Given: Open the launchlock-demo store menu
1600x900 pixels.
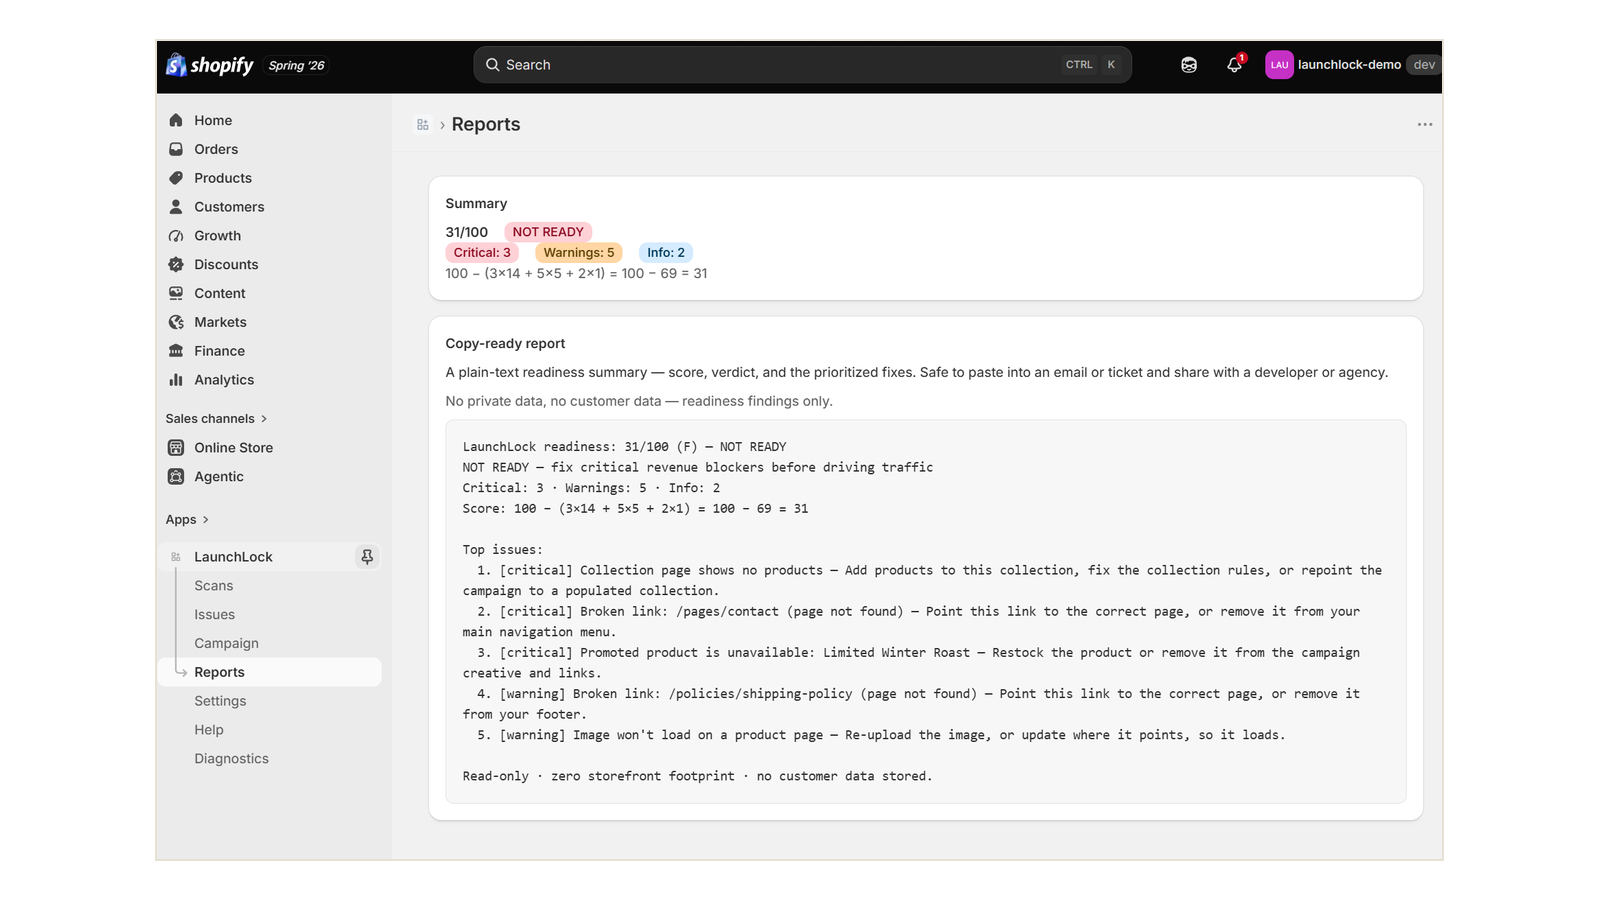Looking at the screenshot, I should point(1352,65).
